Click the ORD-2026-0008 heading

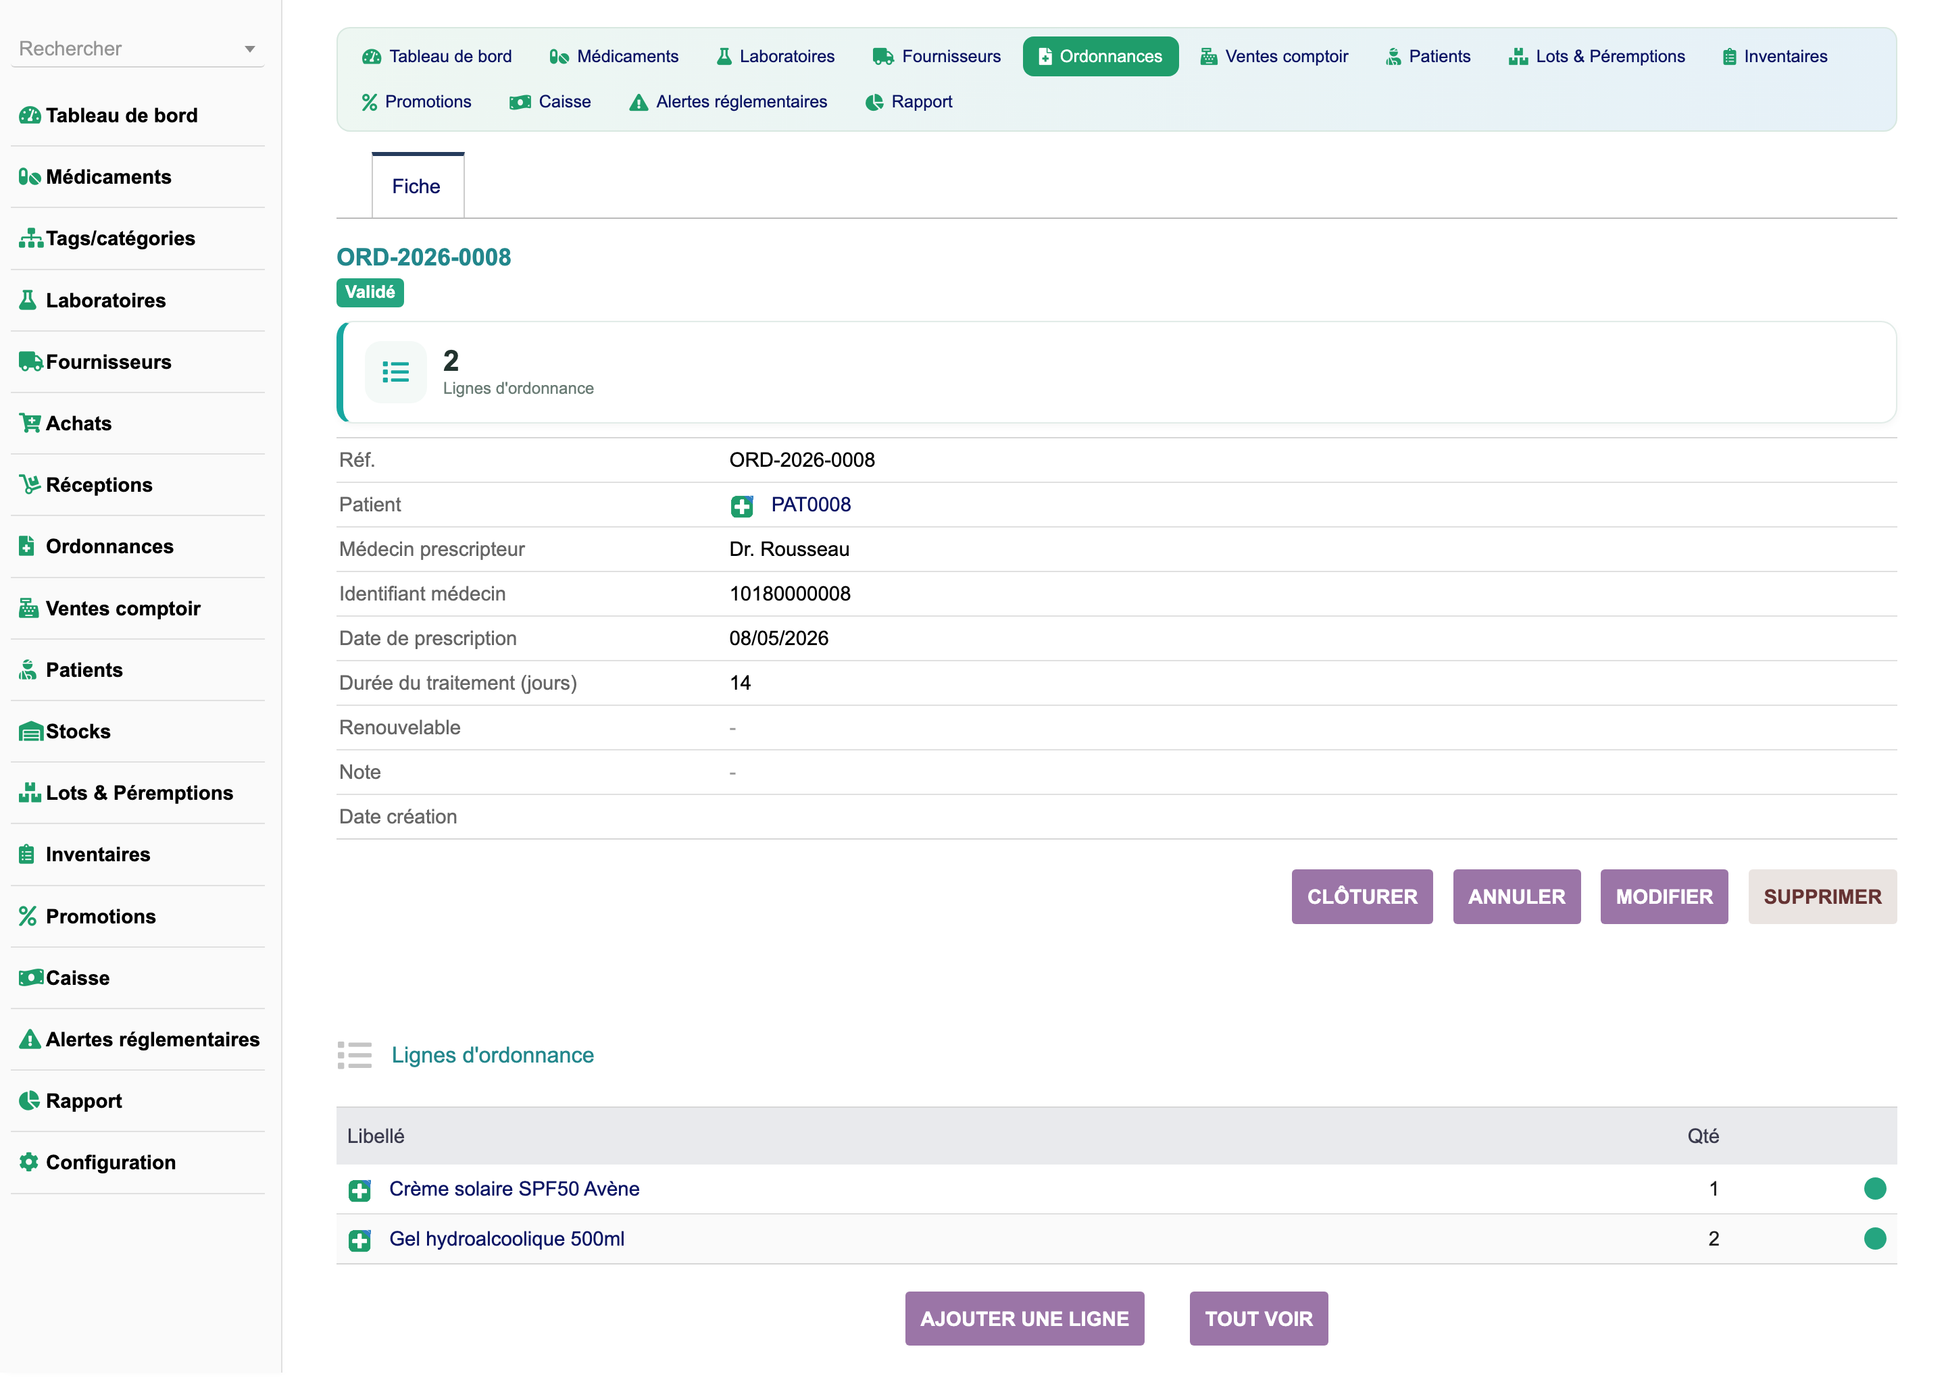(x=424, y=258)
